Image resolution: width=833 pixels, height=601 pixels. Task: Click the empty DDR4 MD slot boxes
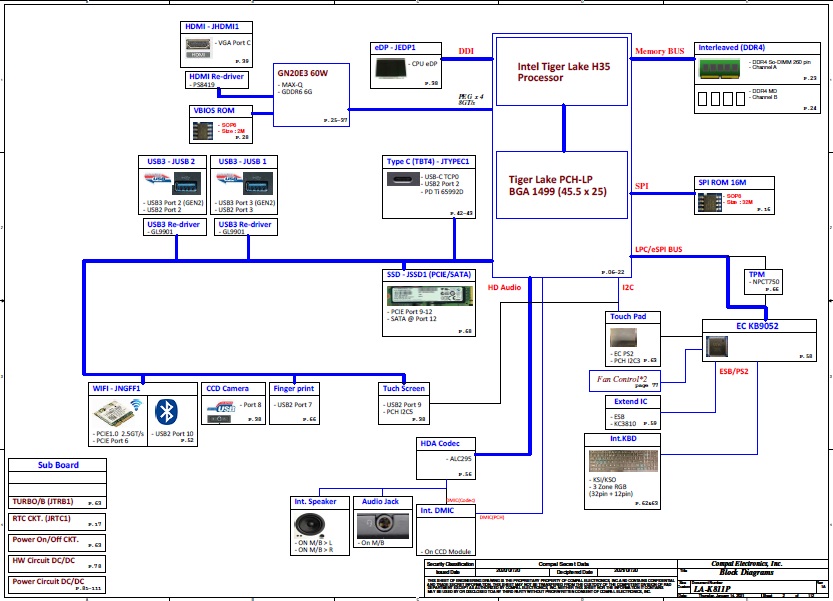tap(721, 98)
